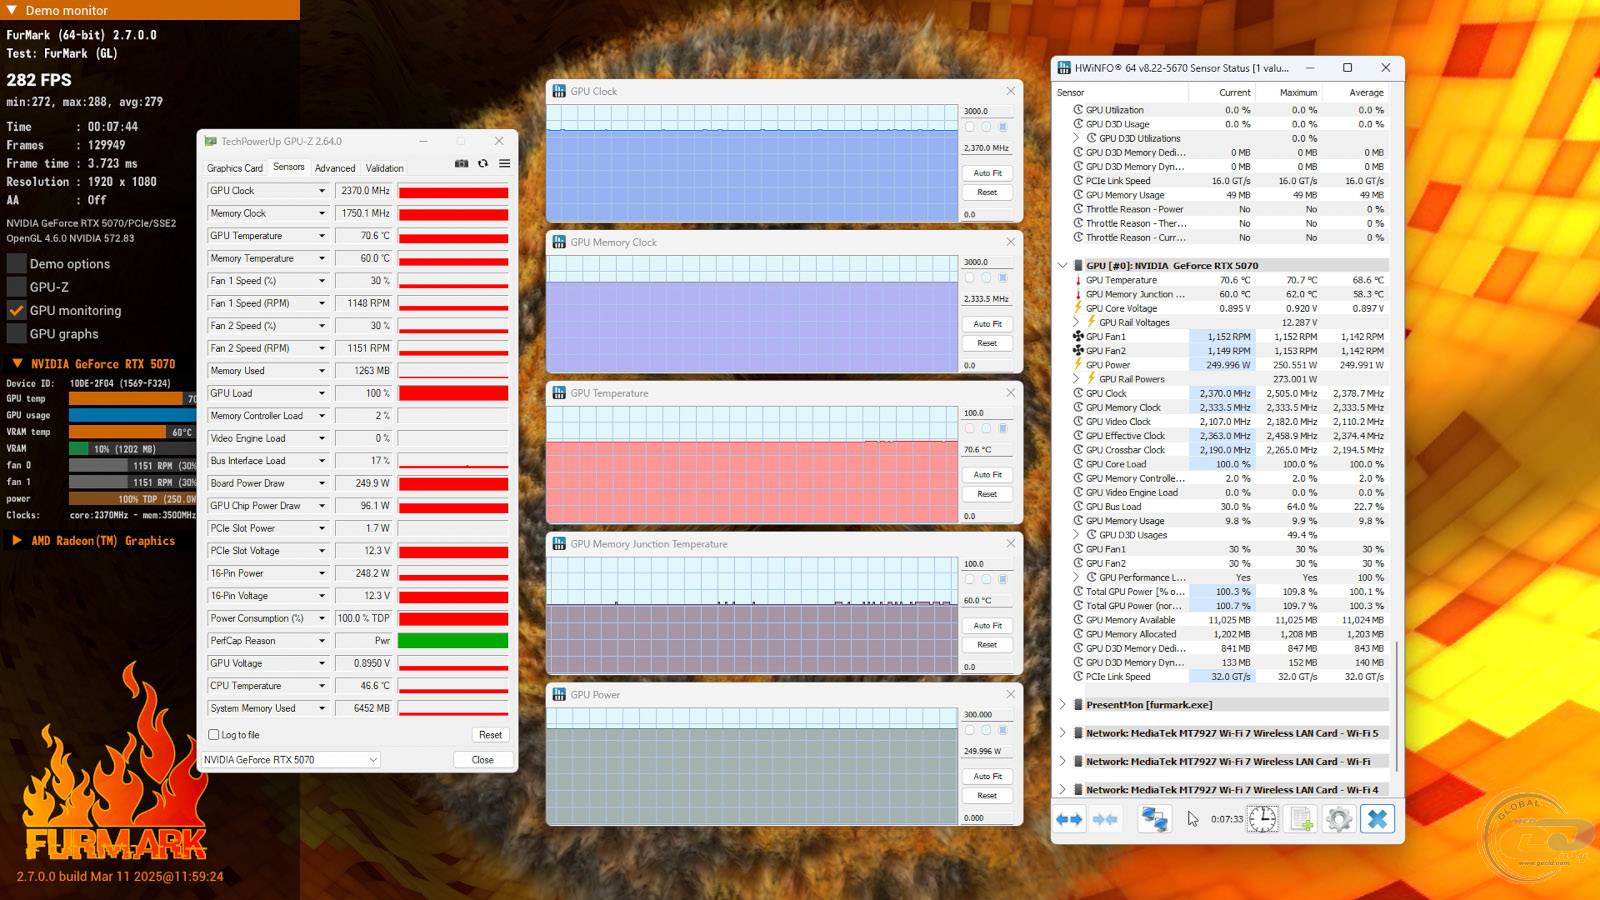The width and height of the screenshot is (1600, 900).
Task: Open the Memory Clock sensor dropdown
Action: pyautogui.click(x=322, y=214)
